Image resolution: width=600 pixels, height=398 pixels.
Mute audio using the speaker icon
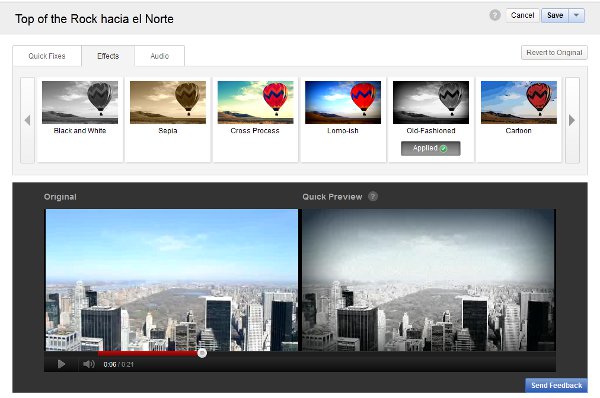(89, 364)
